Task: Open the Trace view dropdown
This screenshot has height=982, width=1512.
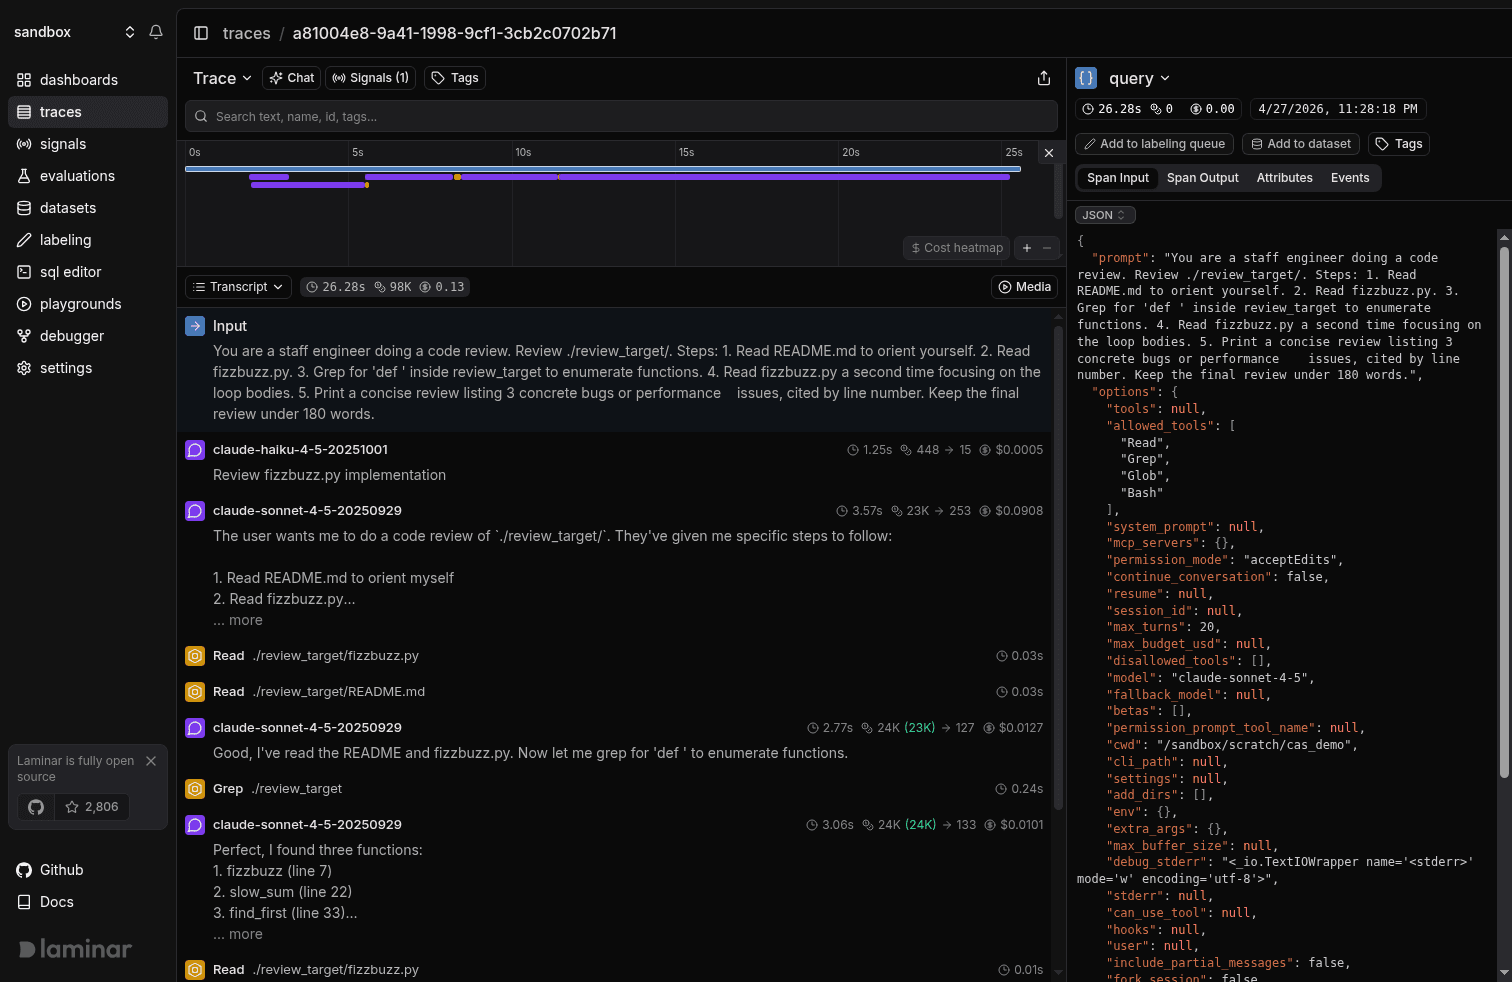Action: coord(222,78)
